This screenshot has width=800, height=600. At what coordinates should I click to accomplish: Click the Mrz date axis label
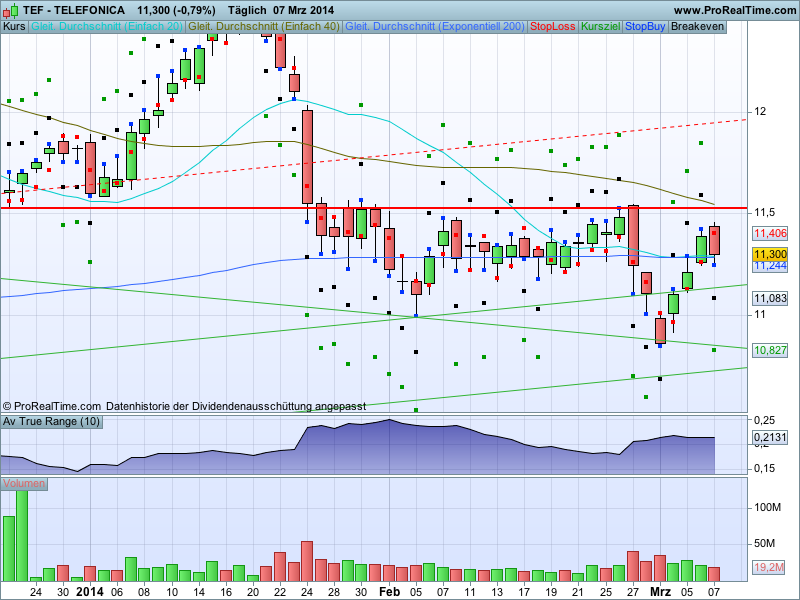pyautogui.click(x=660, y=592)
